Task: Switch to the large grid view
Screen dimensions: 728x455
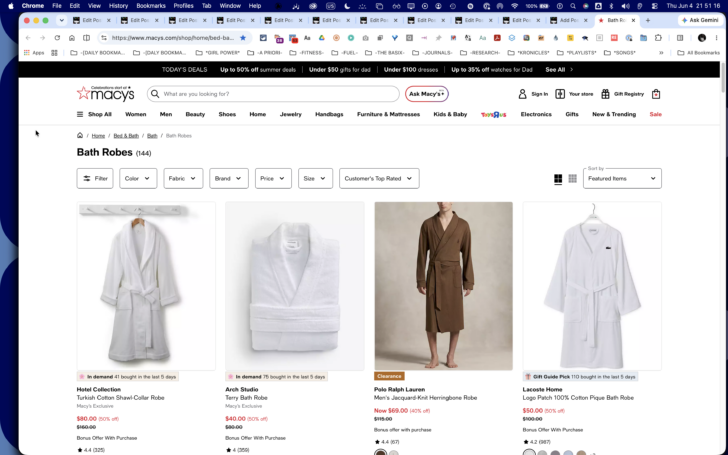Action: [558, 179]
